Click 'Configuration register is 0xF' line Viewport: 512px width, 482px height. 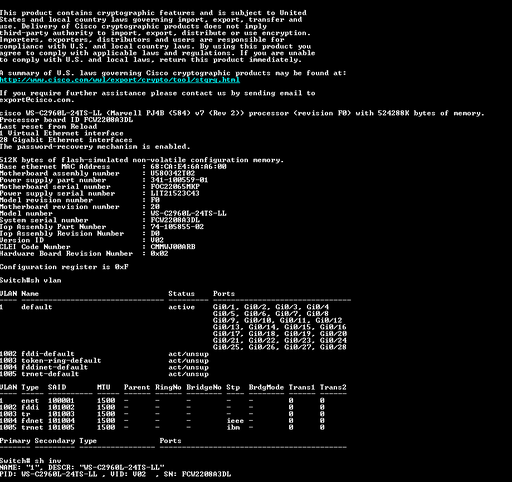[64, 267]
